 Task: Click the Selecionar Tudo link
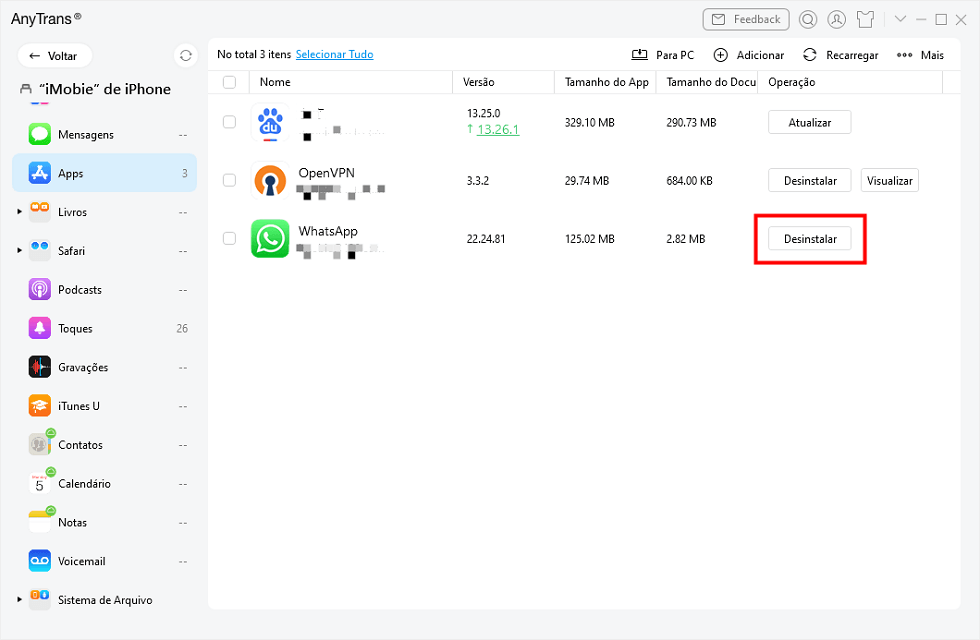point(334,54)
